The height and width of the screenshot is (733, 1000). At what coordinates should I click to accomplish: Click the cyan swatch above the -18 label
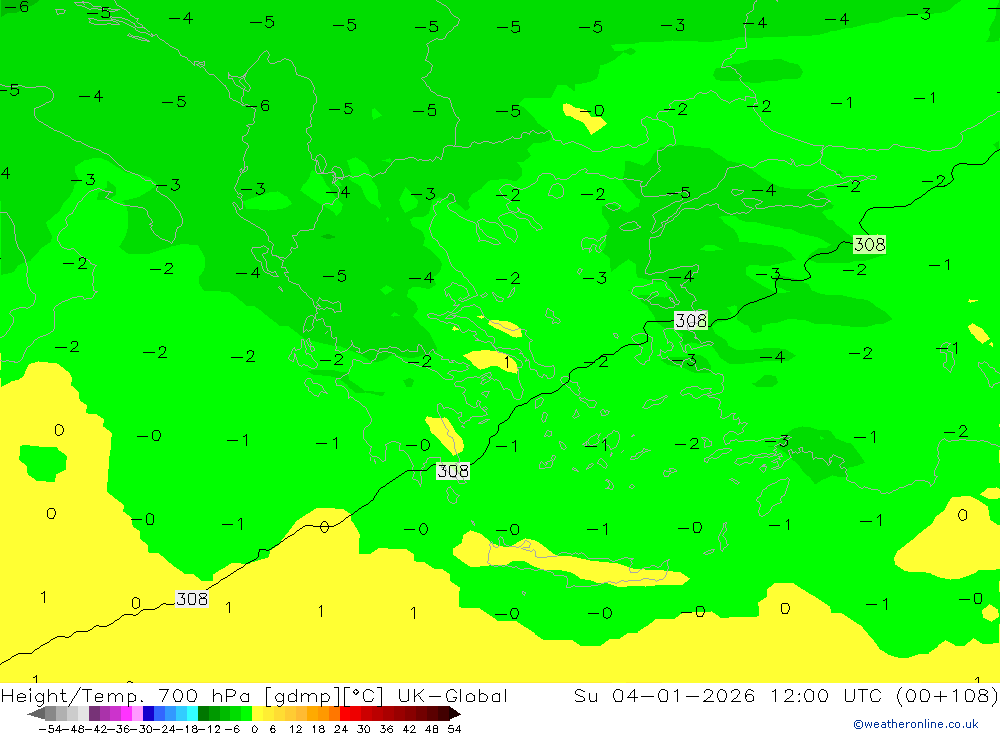click(x=192, y=713)
